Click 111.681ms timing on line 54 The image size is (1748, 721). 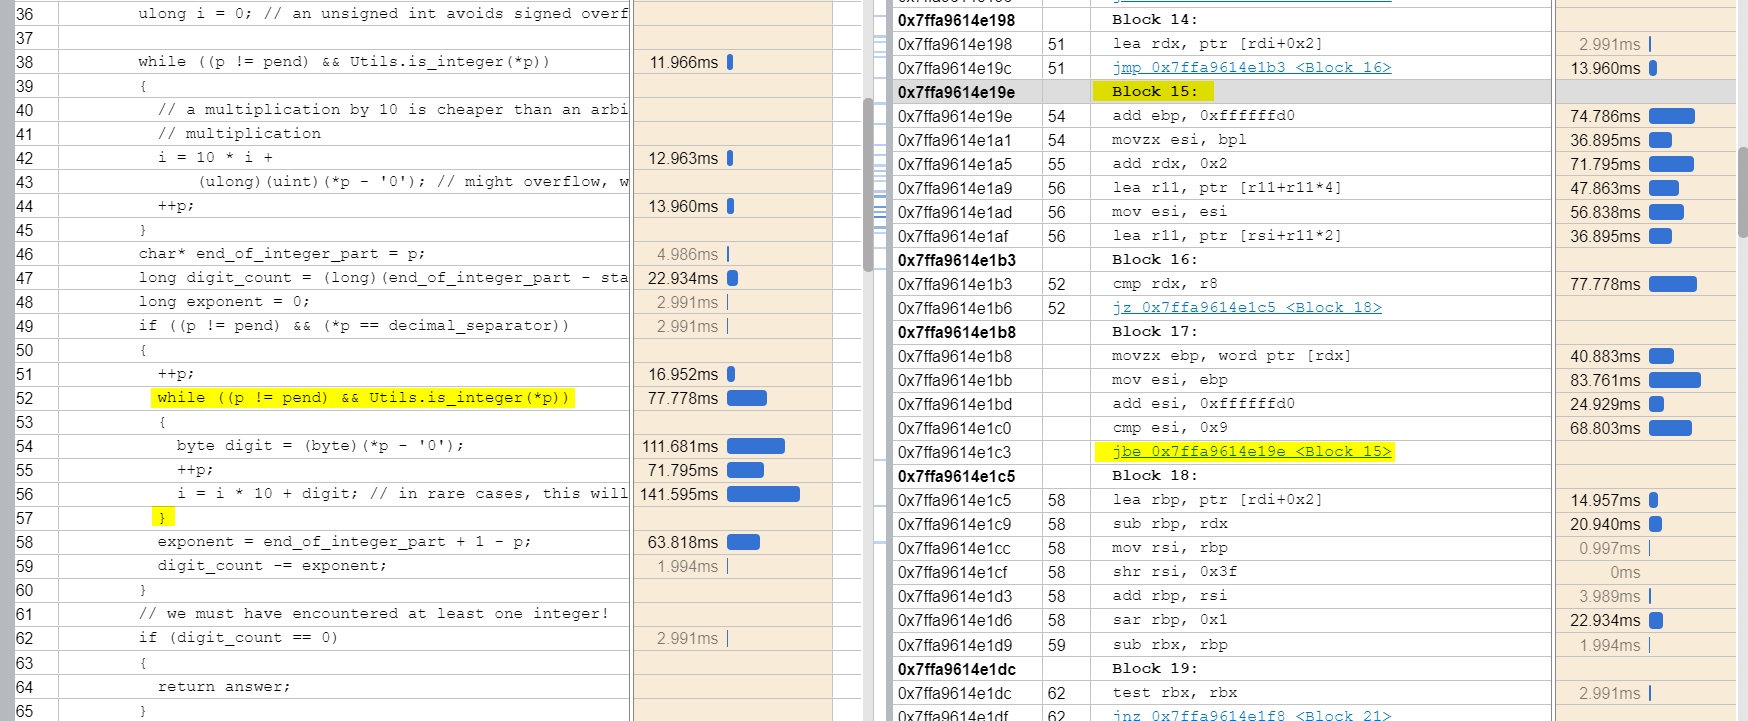coord(680,446)
